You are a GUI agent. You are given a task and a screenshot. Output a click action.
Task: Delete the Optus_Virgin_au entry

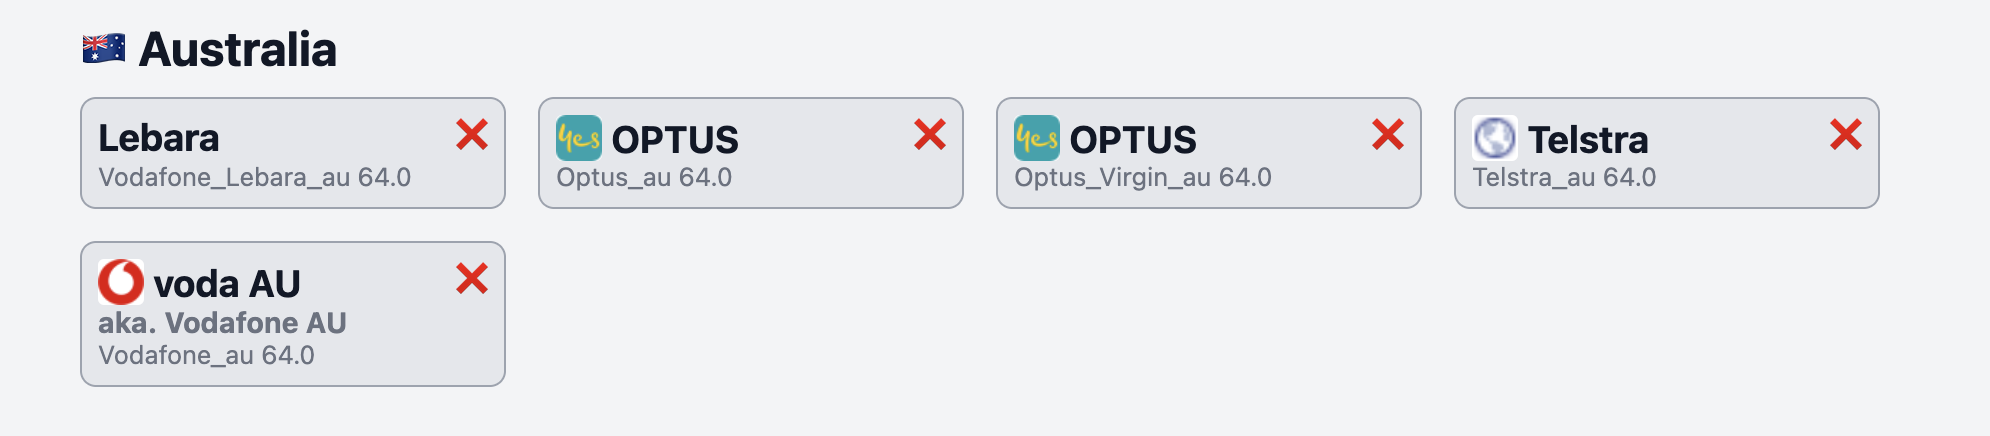[x=1388, y=134]
